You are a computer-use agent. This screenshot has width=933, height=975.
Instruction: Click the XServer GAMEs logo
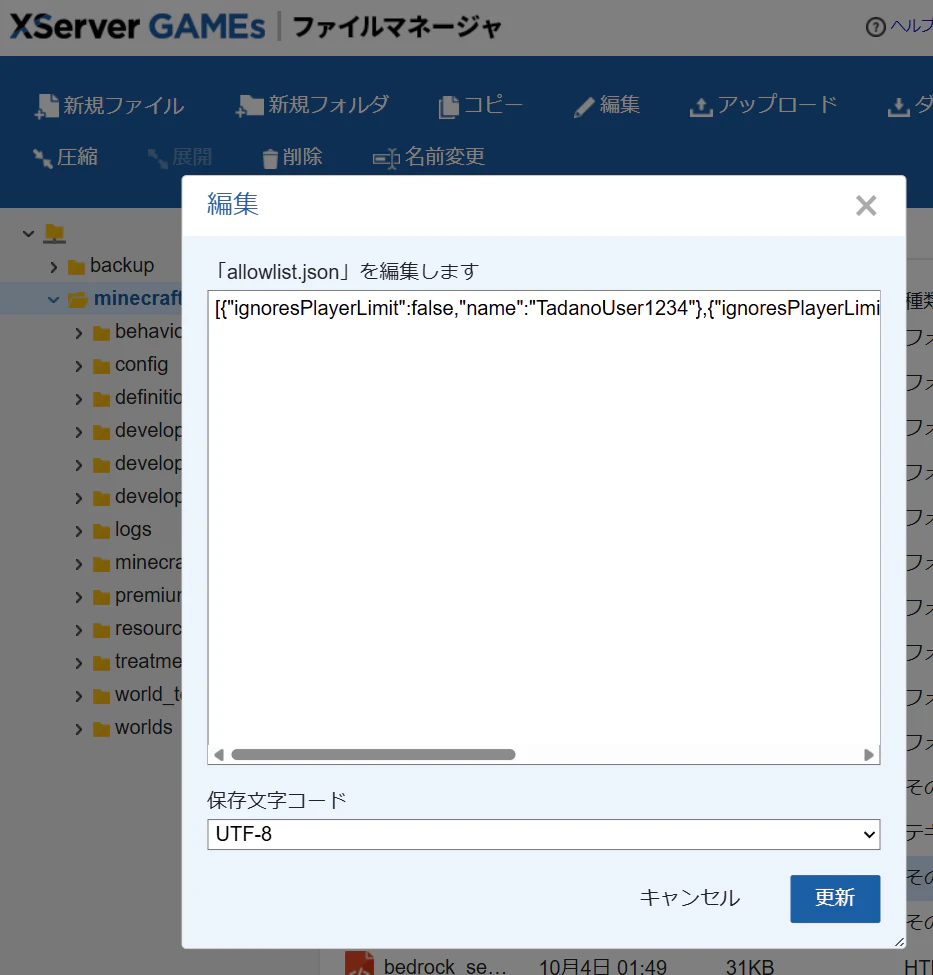[137, 27]
